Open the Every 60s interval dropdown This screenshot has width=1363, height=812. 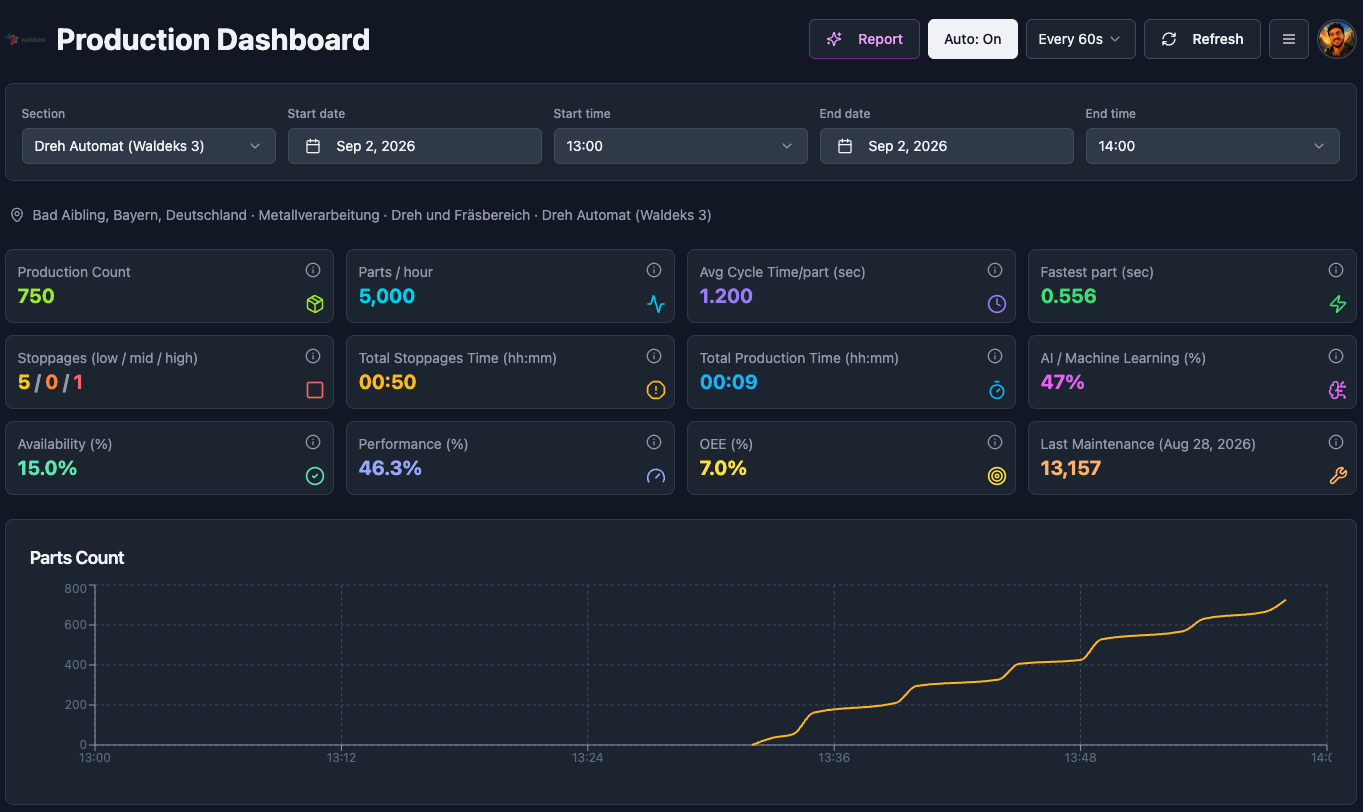click(x=1081, y=39)
